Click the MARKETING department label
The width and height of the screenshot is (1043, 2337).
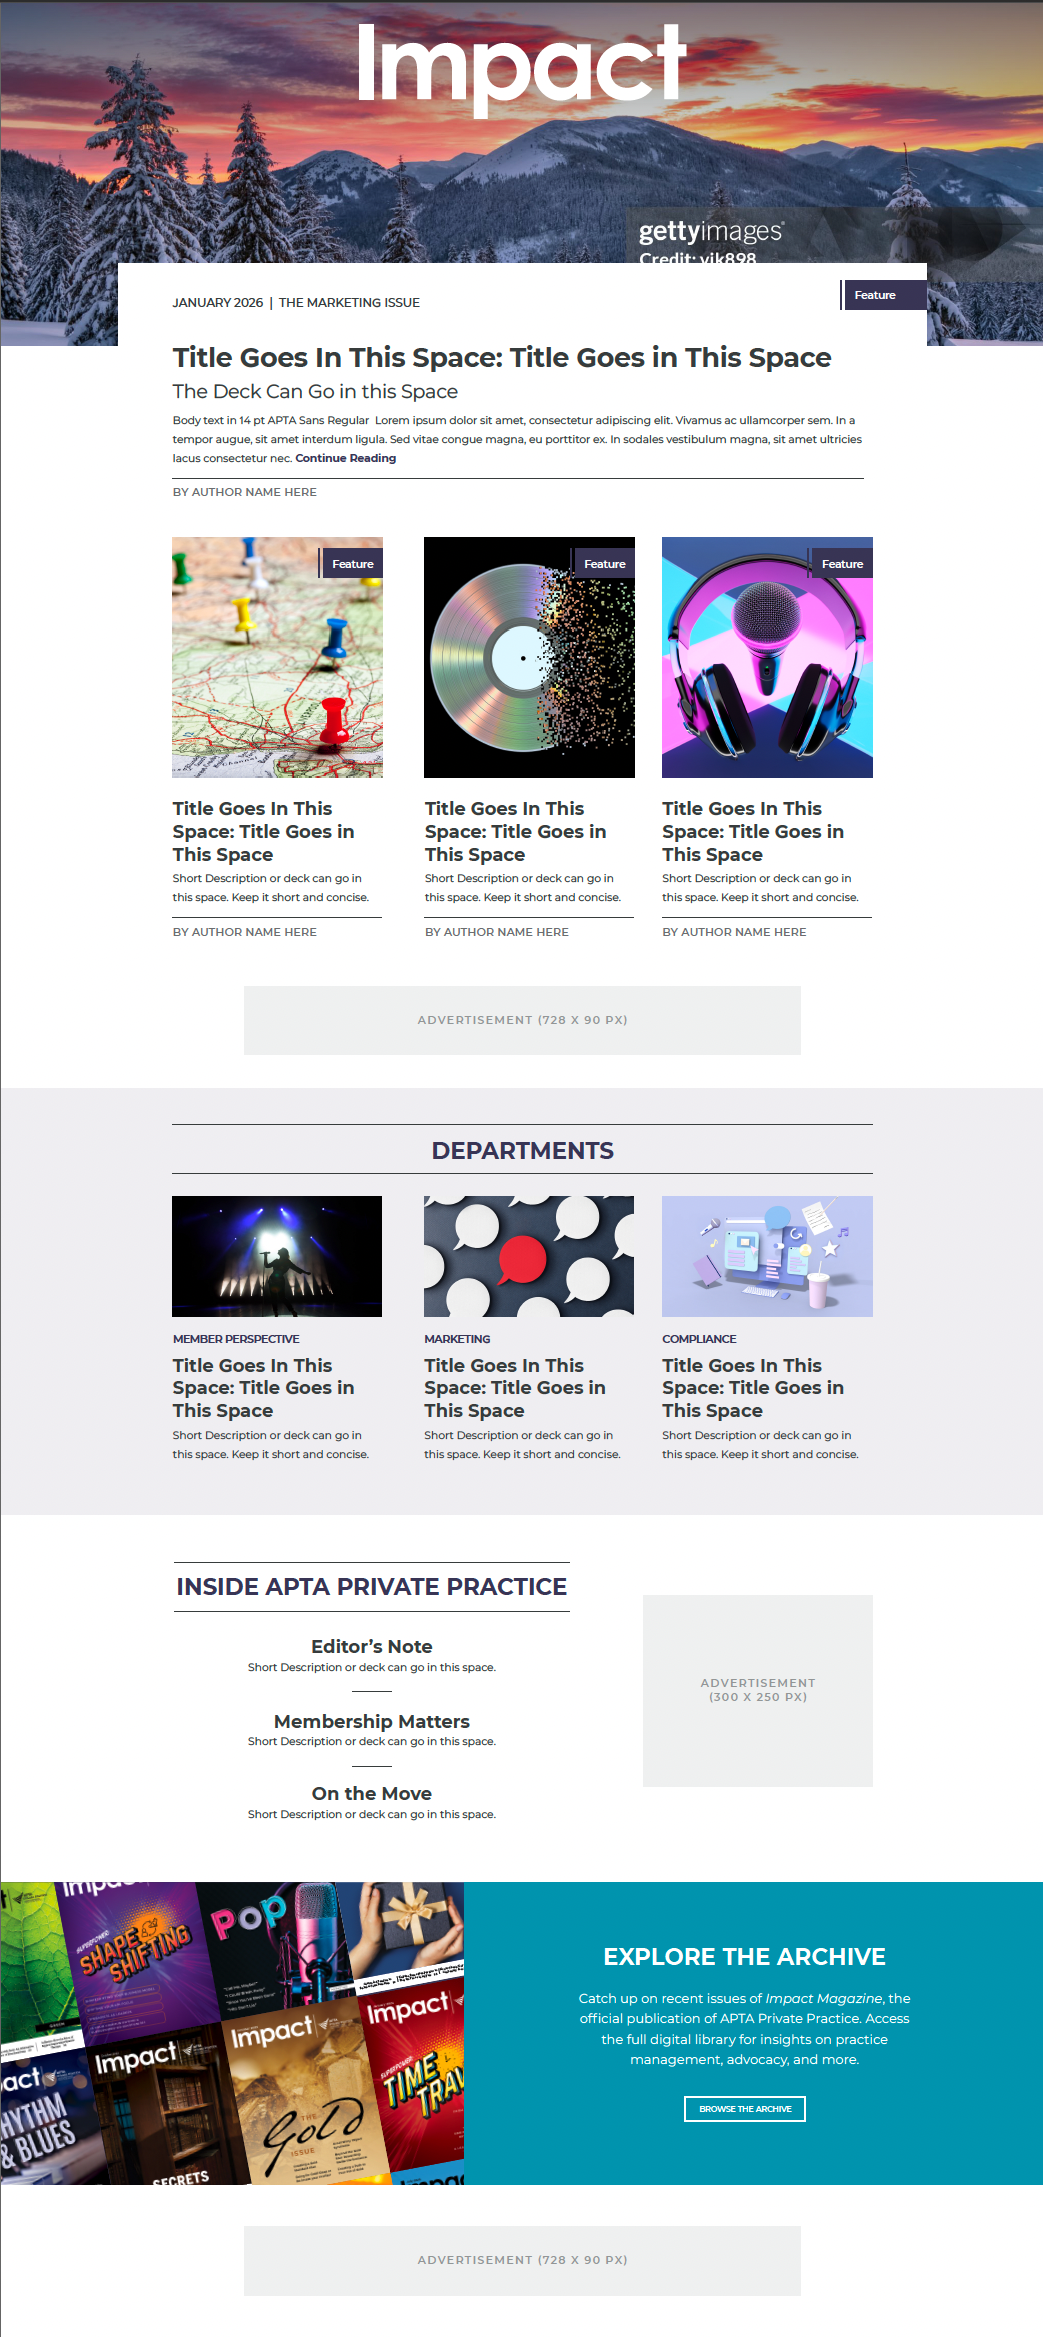pyautogui.click(x=457, y=1339)
